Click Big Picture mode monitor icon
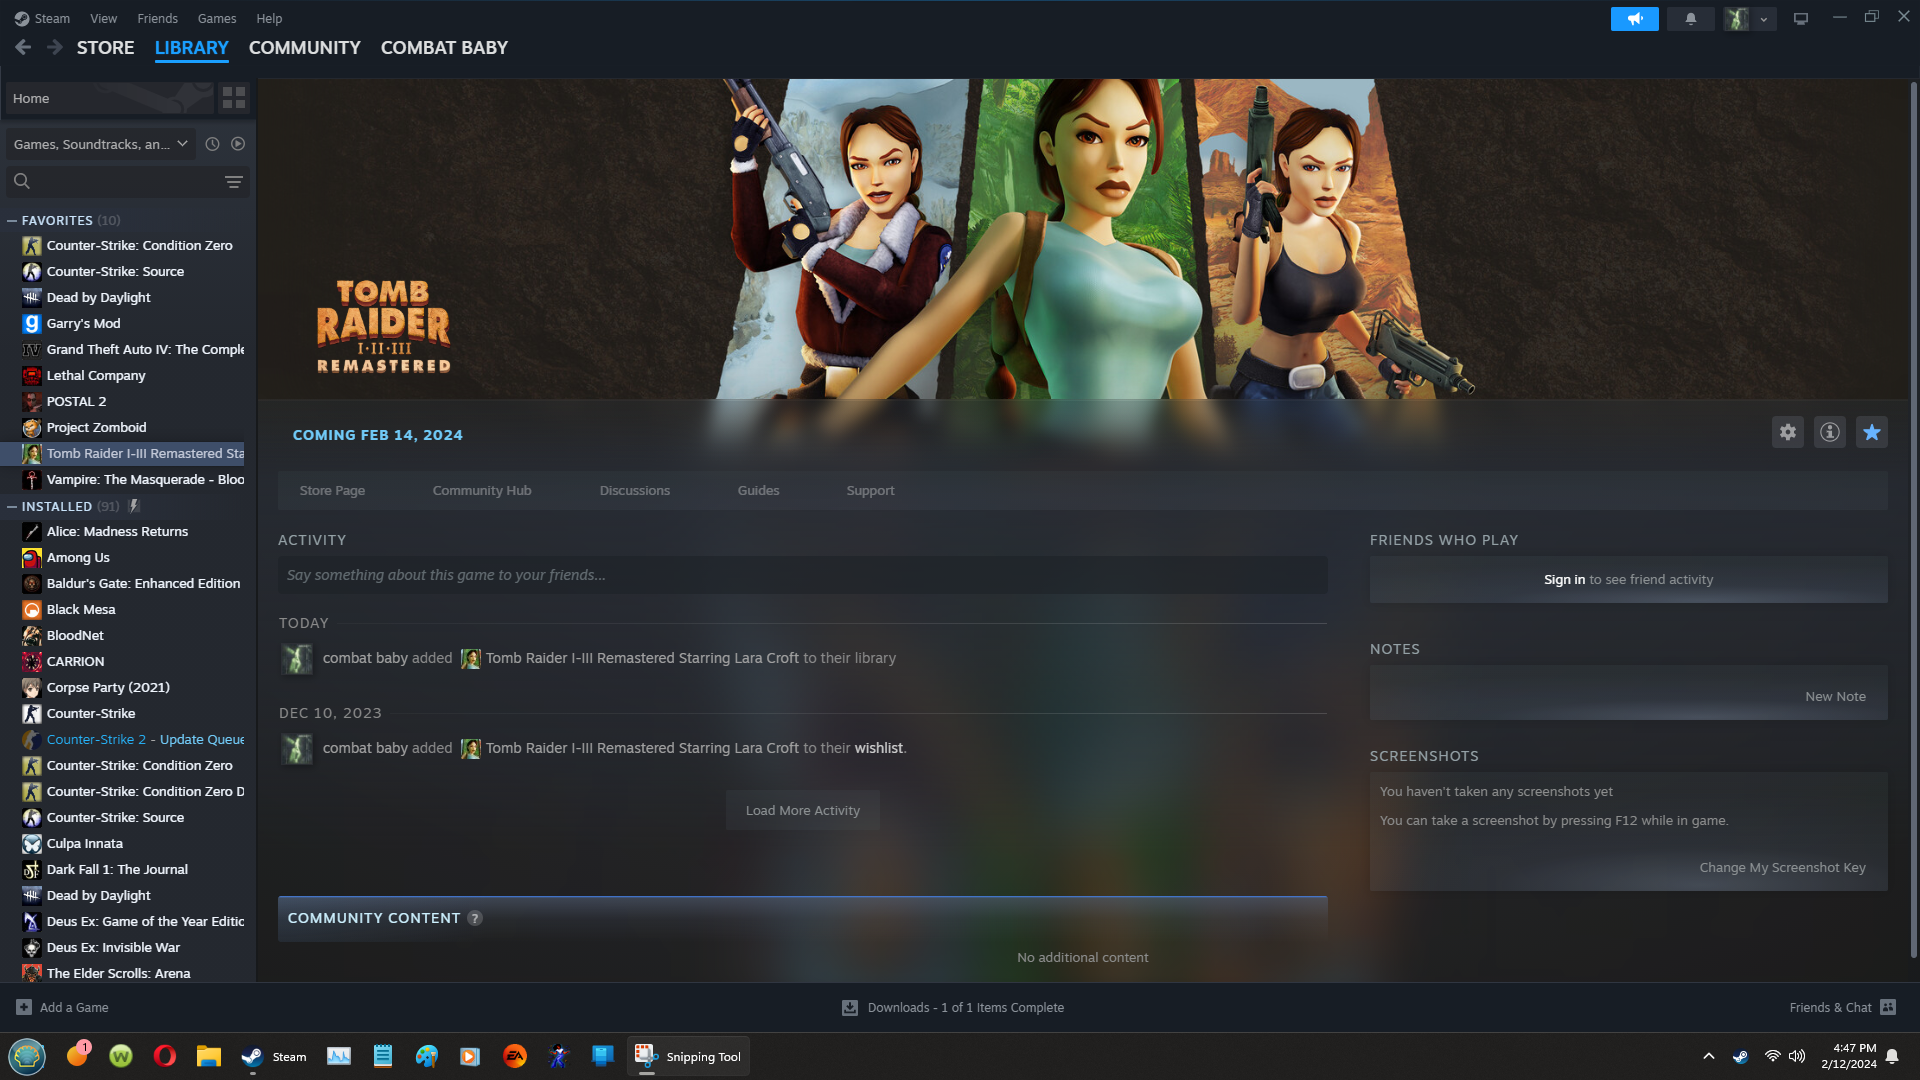Image resolution: width=1920 pixels, height=1080 pixels. point(1801,19)
